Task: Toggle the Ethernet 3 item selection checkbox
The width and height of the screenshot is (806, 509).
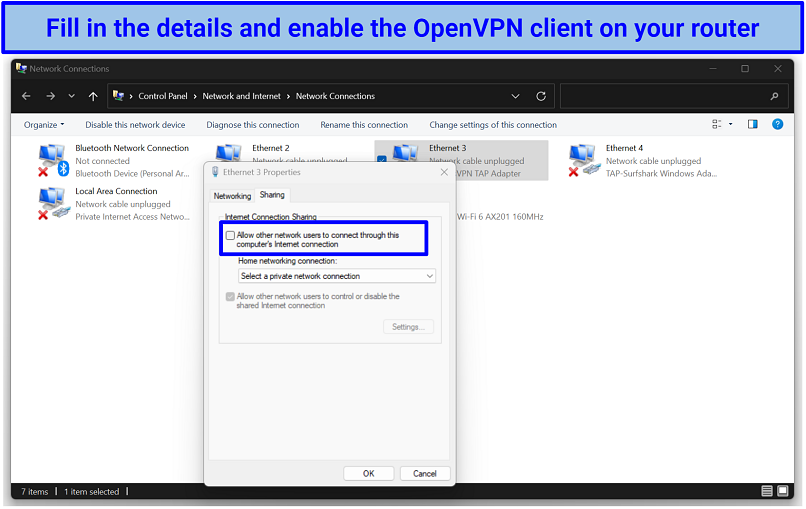Action: pos(381,159)
